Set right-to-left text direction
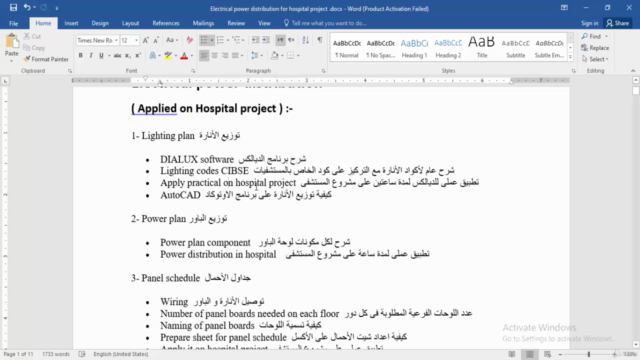 291,40
